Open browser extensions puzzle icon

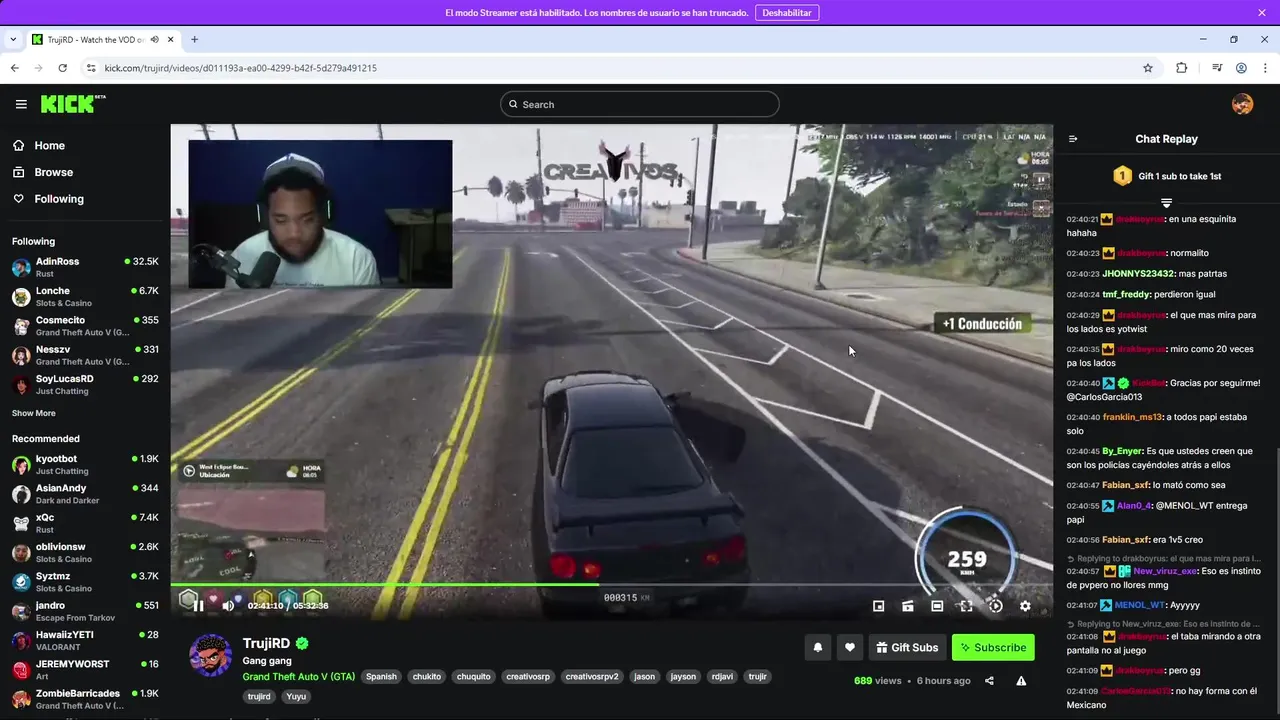[x=1182, y=68]
